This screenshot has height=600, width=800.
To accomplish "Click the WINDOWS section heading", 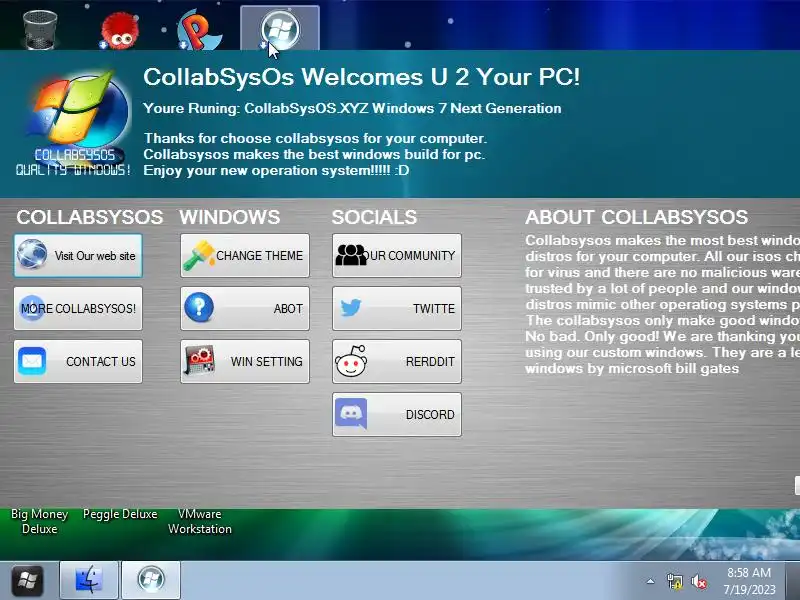I will 230,217.
